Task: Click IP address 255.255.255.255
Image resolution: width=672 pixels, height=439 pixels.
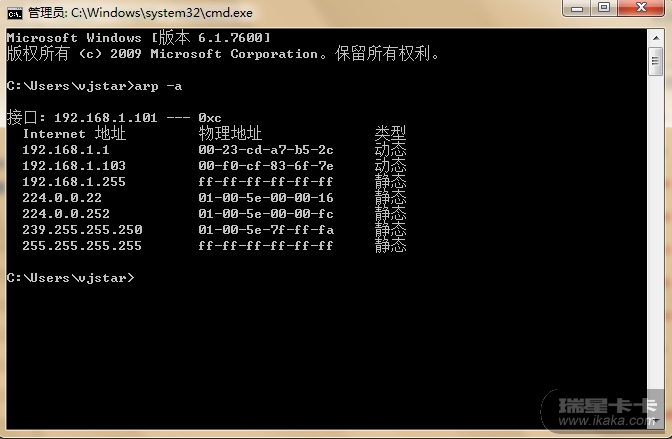Action: pos(82,246)
